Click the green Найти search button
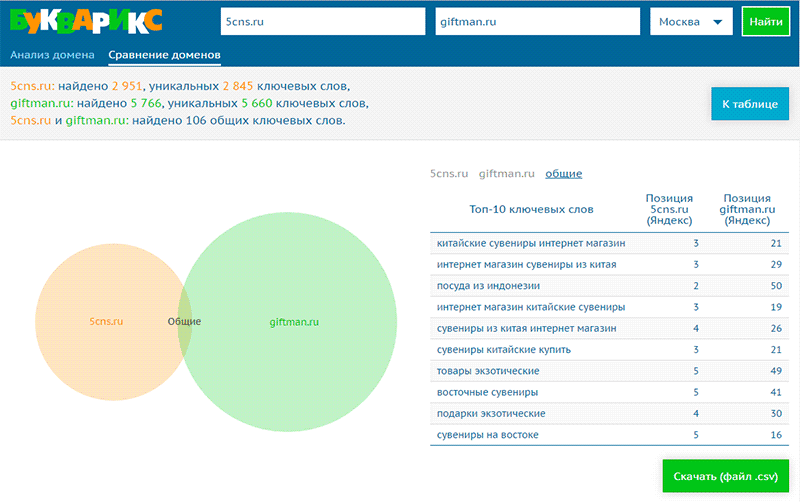This screenshot has height=502, width=800. point(765,21)
